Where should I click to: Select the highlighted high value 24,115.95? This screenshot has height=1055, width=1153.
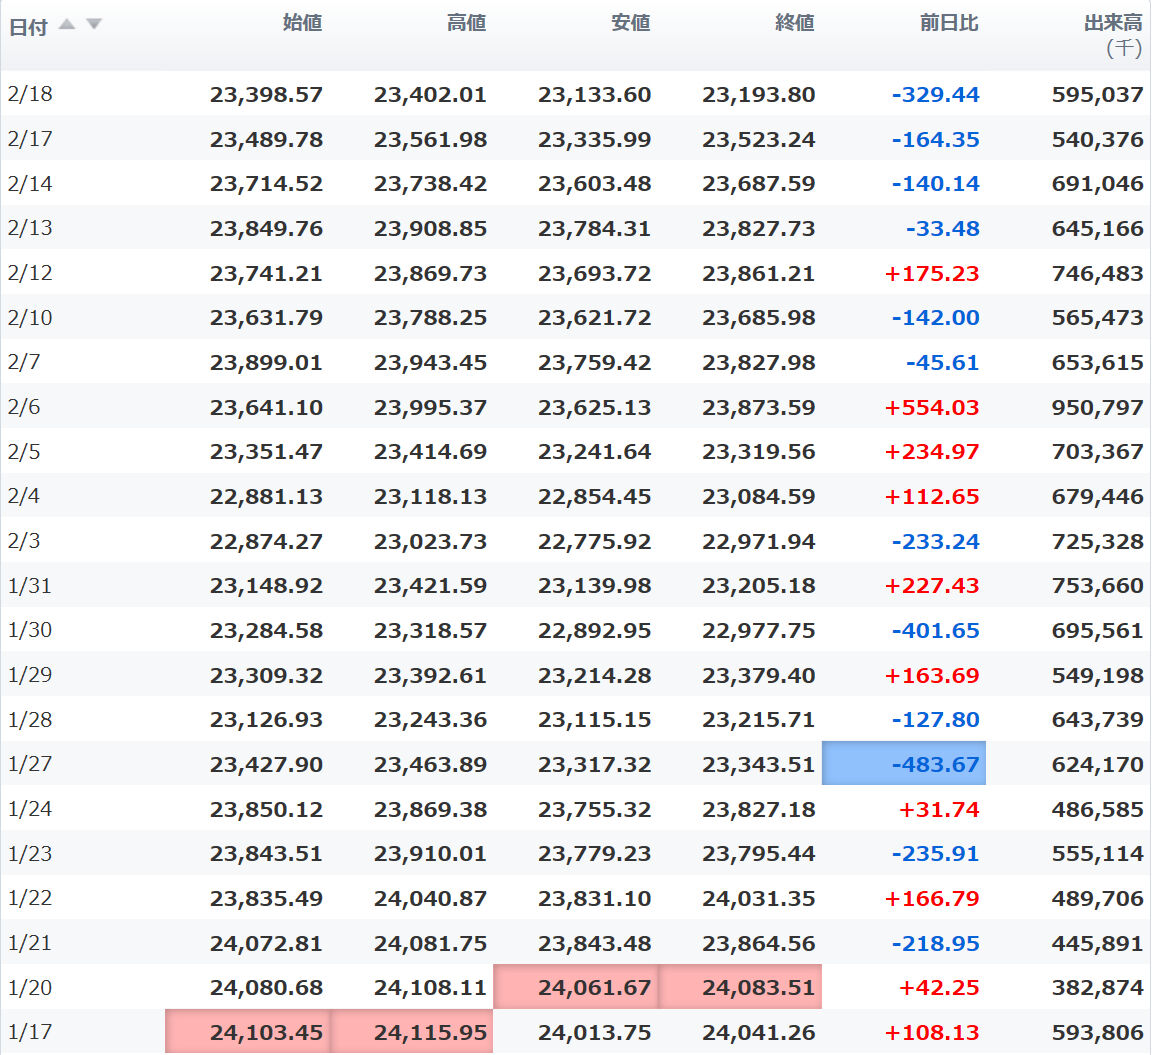pyautogui.click(x=412, y=1032)
